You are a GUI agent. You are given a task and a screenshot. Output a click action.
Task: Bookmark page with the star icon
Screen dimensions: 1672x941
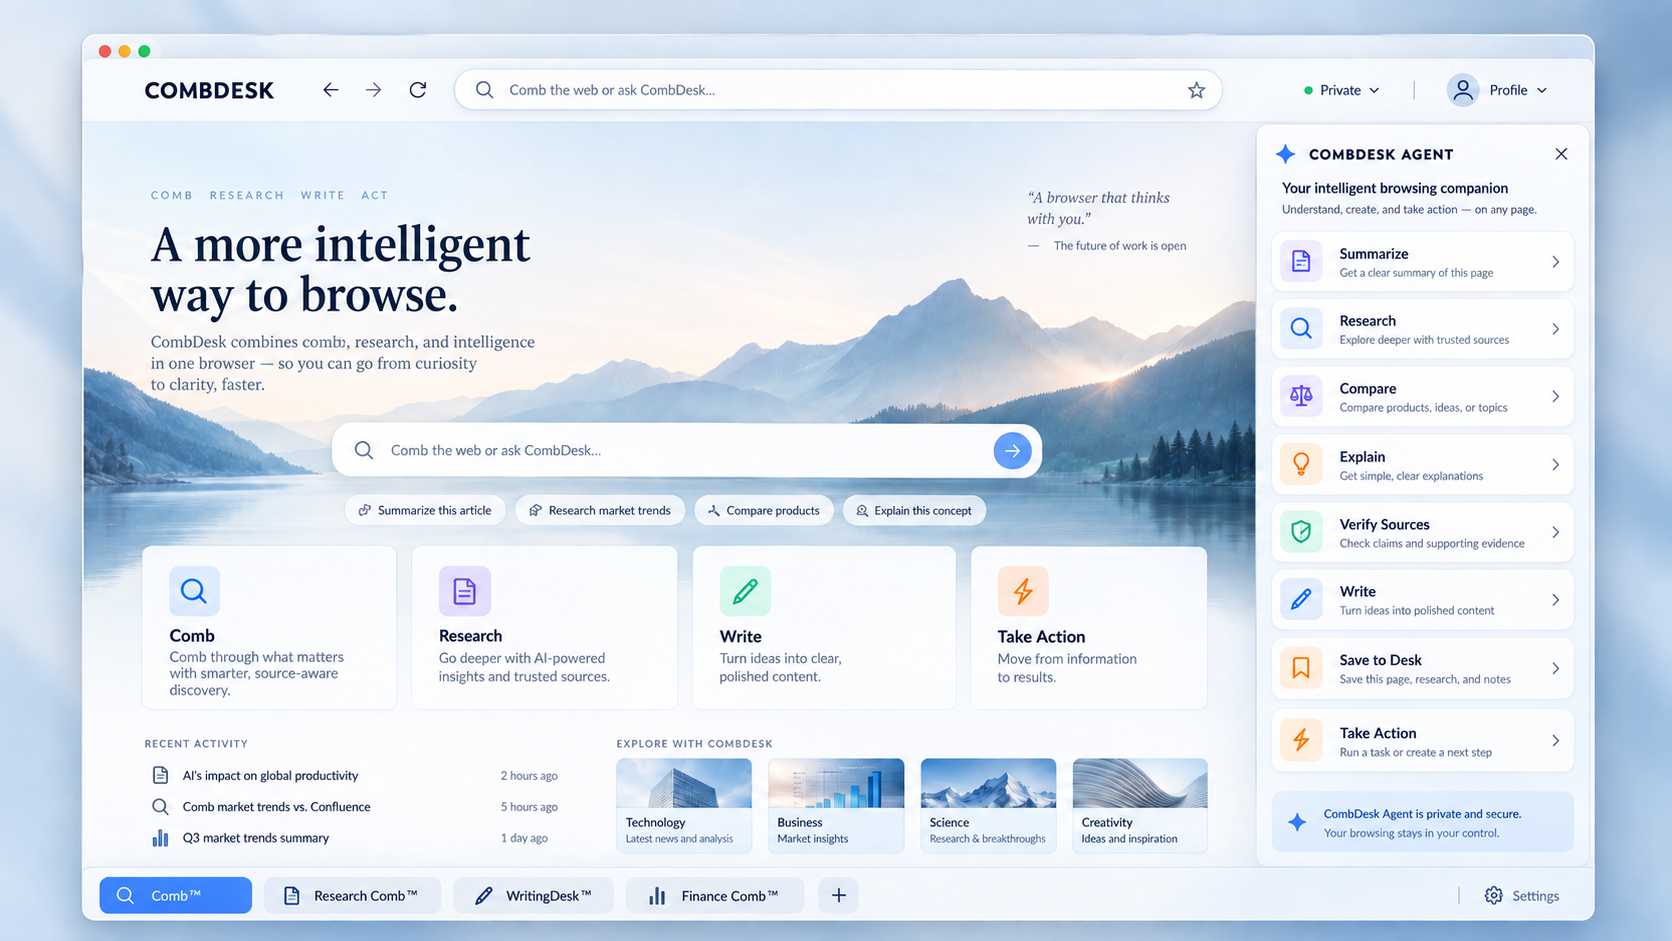(x=1196, y=90)
